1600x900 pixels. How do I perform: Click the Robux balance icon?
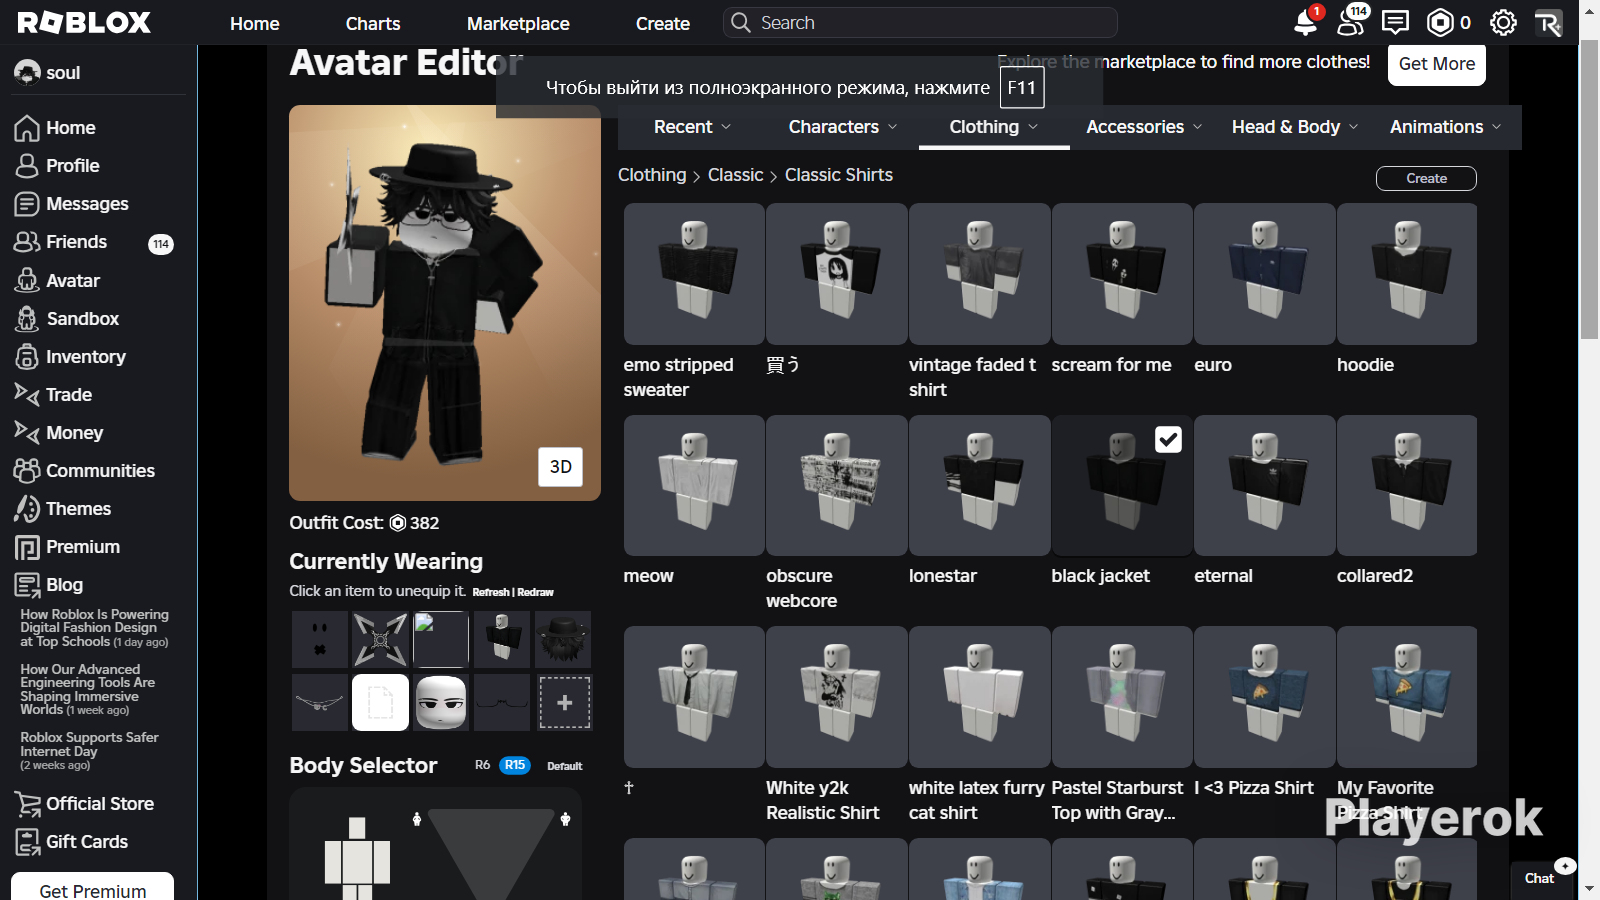click(x=1440, y=22)
